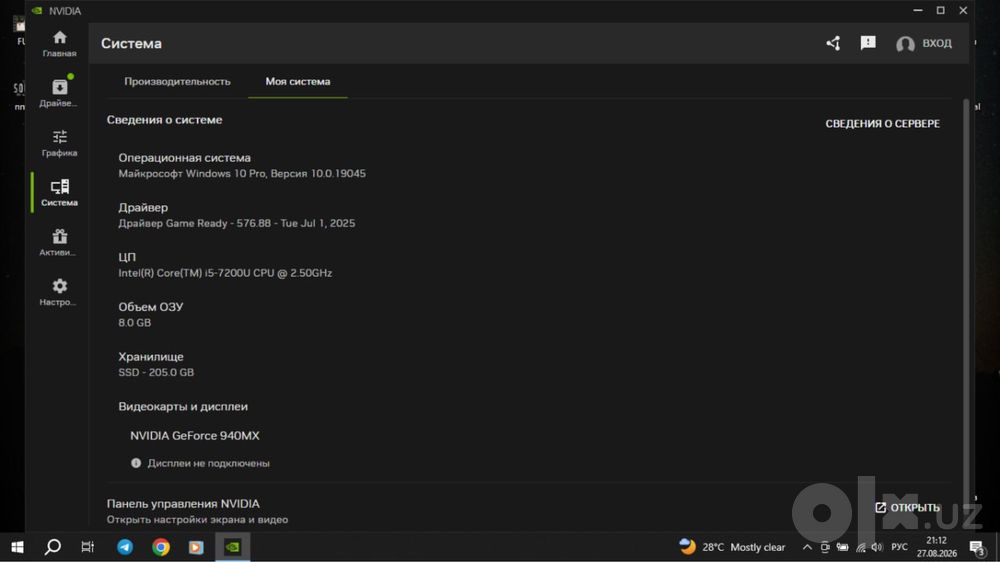The image size is (1000, 562).
Task: Switch to the Производительность tab
Action: pyautogui.click(x=177, y=82)
